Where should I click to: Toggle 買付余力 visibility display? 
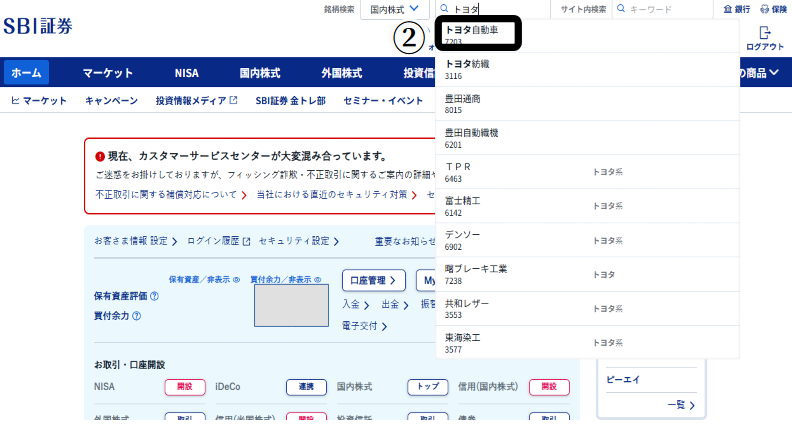286,280
